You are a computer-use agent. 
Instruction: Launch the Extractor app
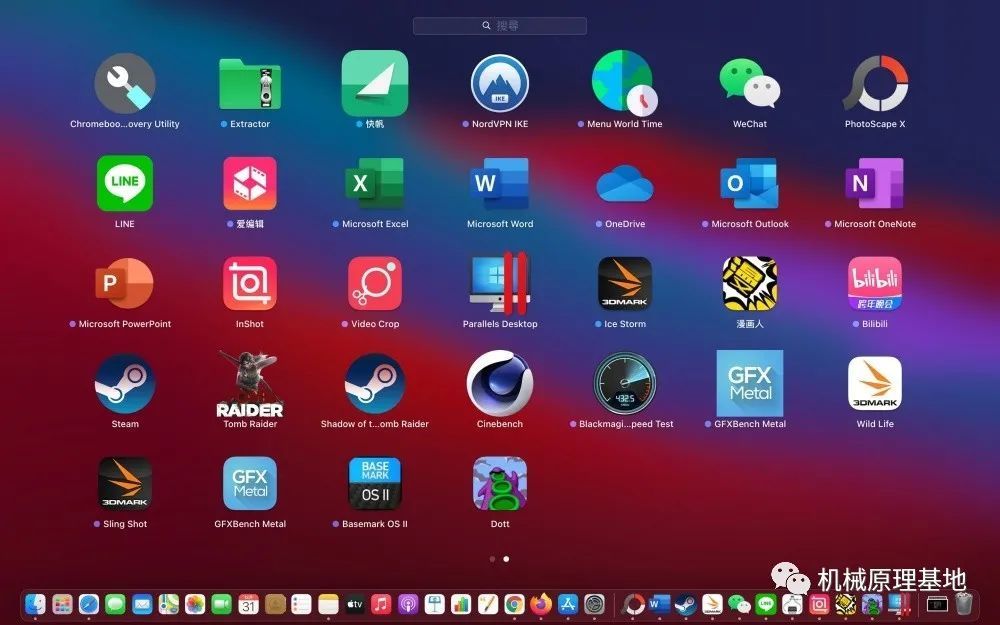250,84
